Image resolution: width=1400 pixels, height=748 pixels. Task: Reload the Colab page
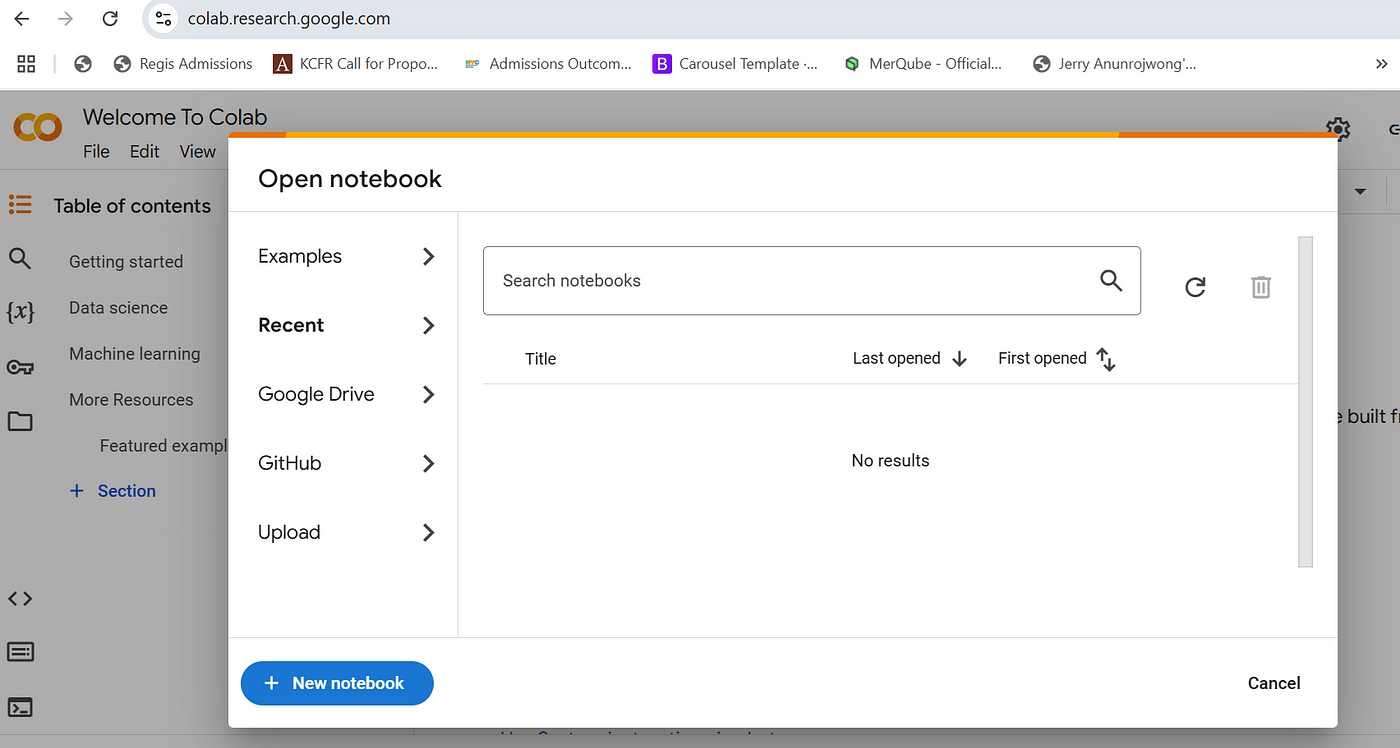[x=110, y=19]
